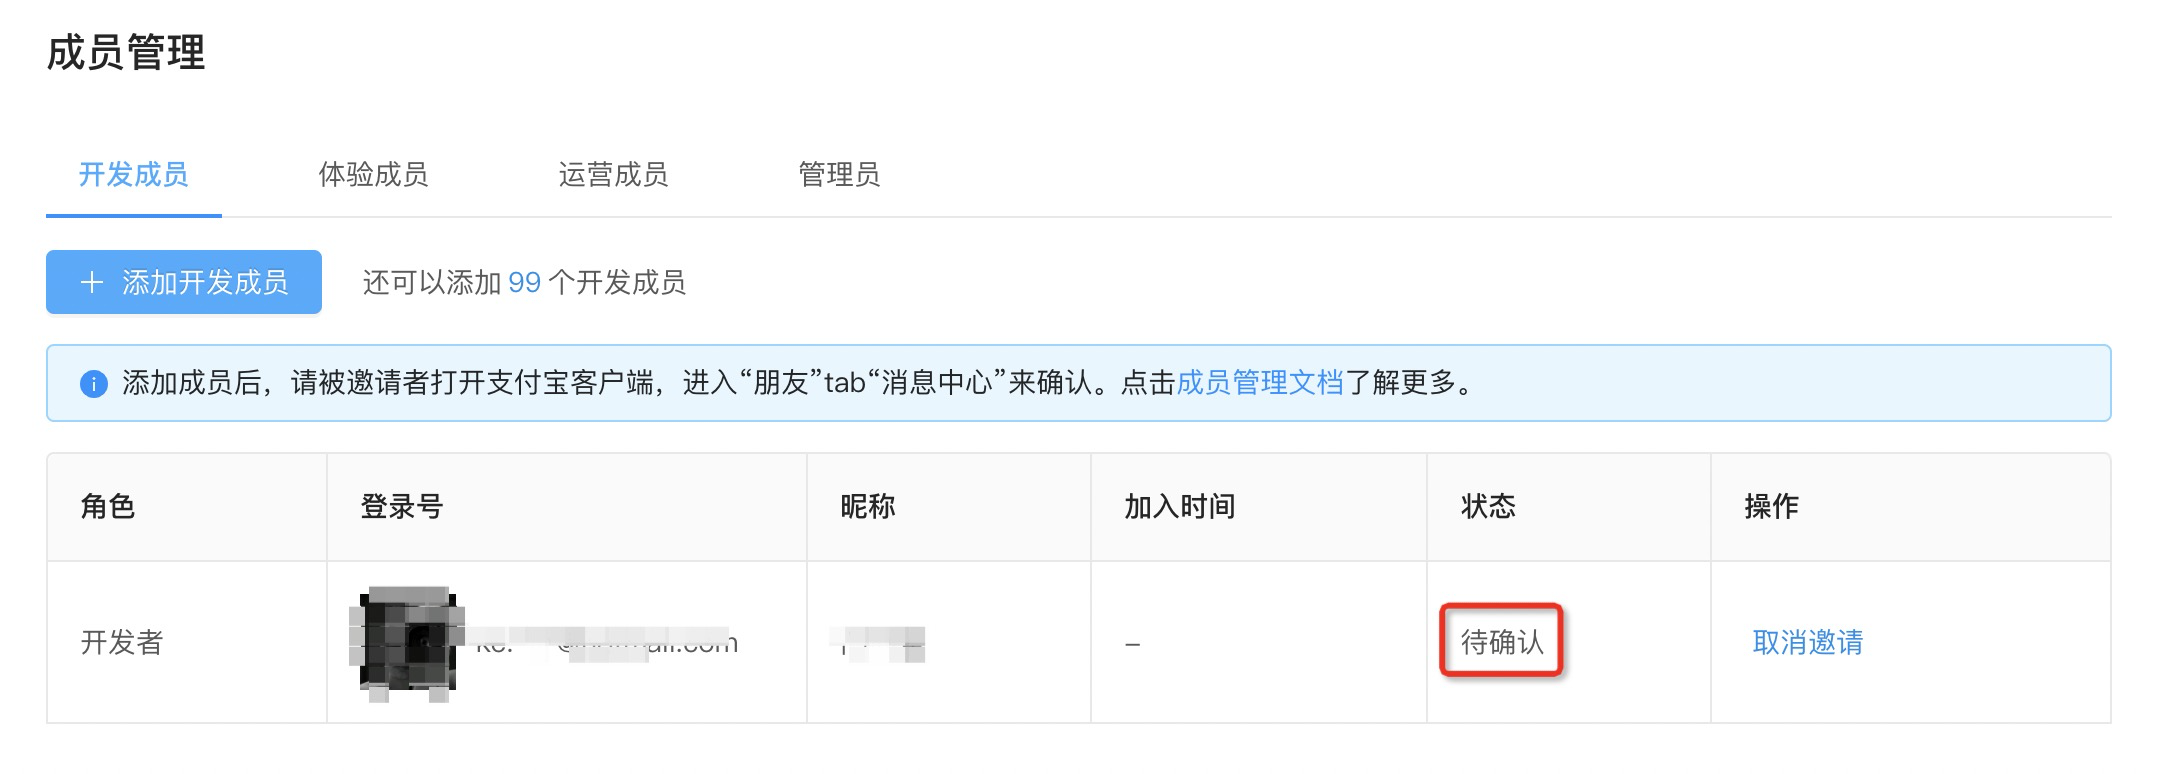Open the 成员管理文档 link
Screen dimensions: 2166x774
point(1259,383)
